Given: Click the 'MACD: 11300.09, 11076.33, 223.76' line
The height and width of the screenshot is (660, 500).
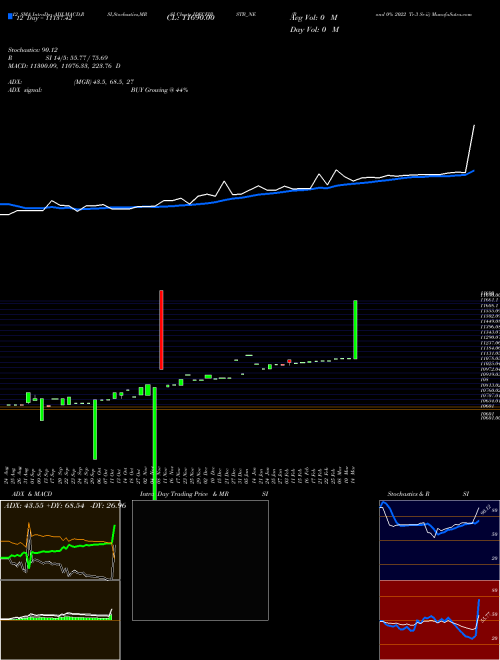Looking at the screenshot, I should (64, 66).
